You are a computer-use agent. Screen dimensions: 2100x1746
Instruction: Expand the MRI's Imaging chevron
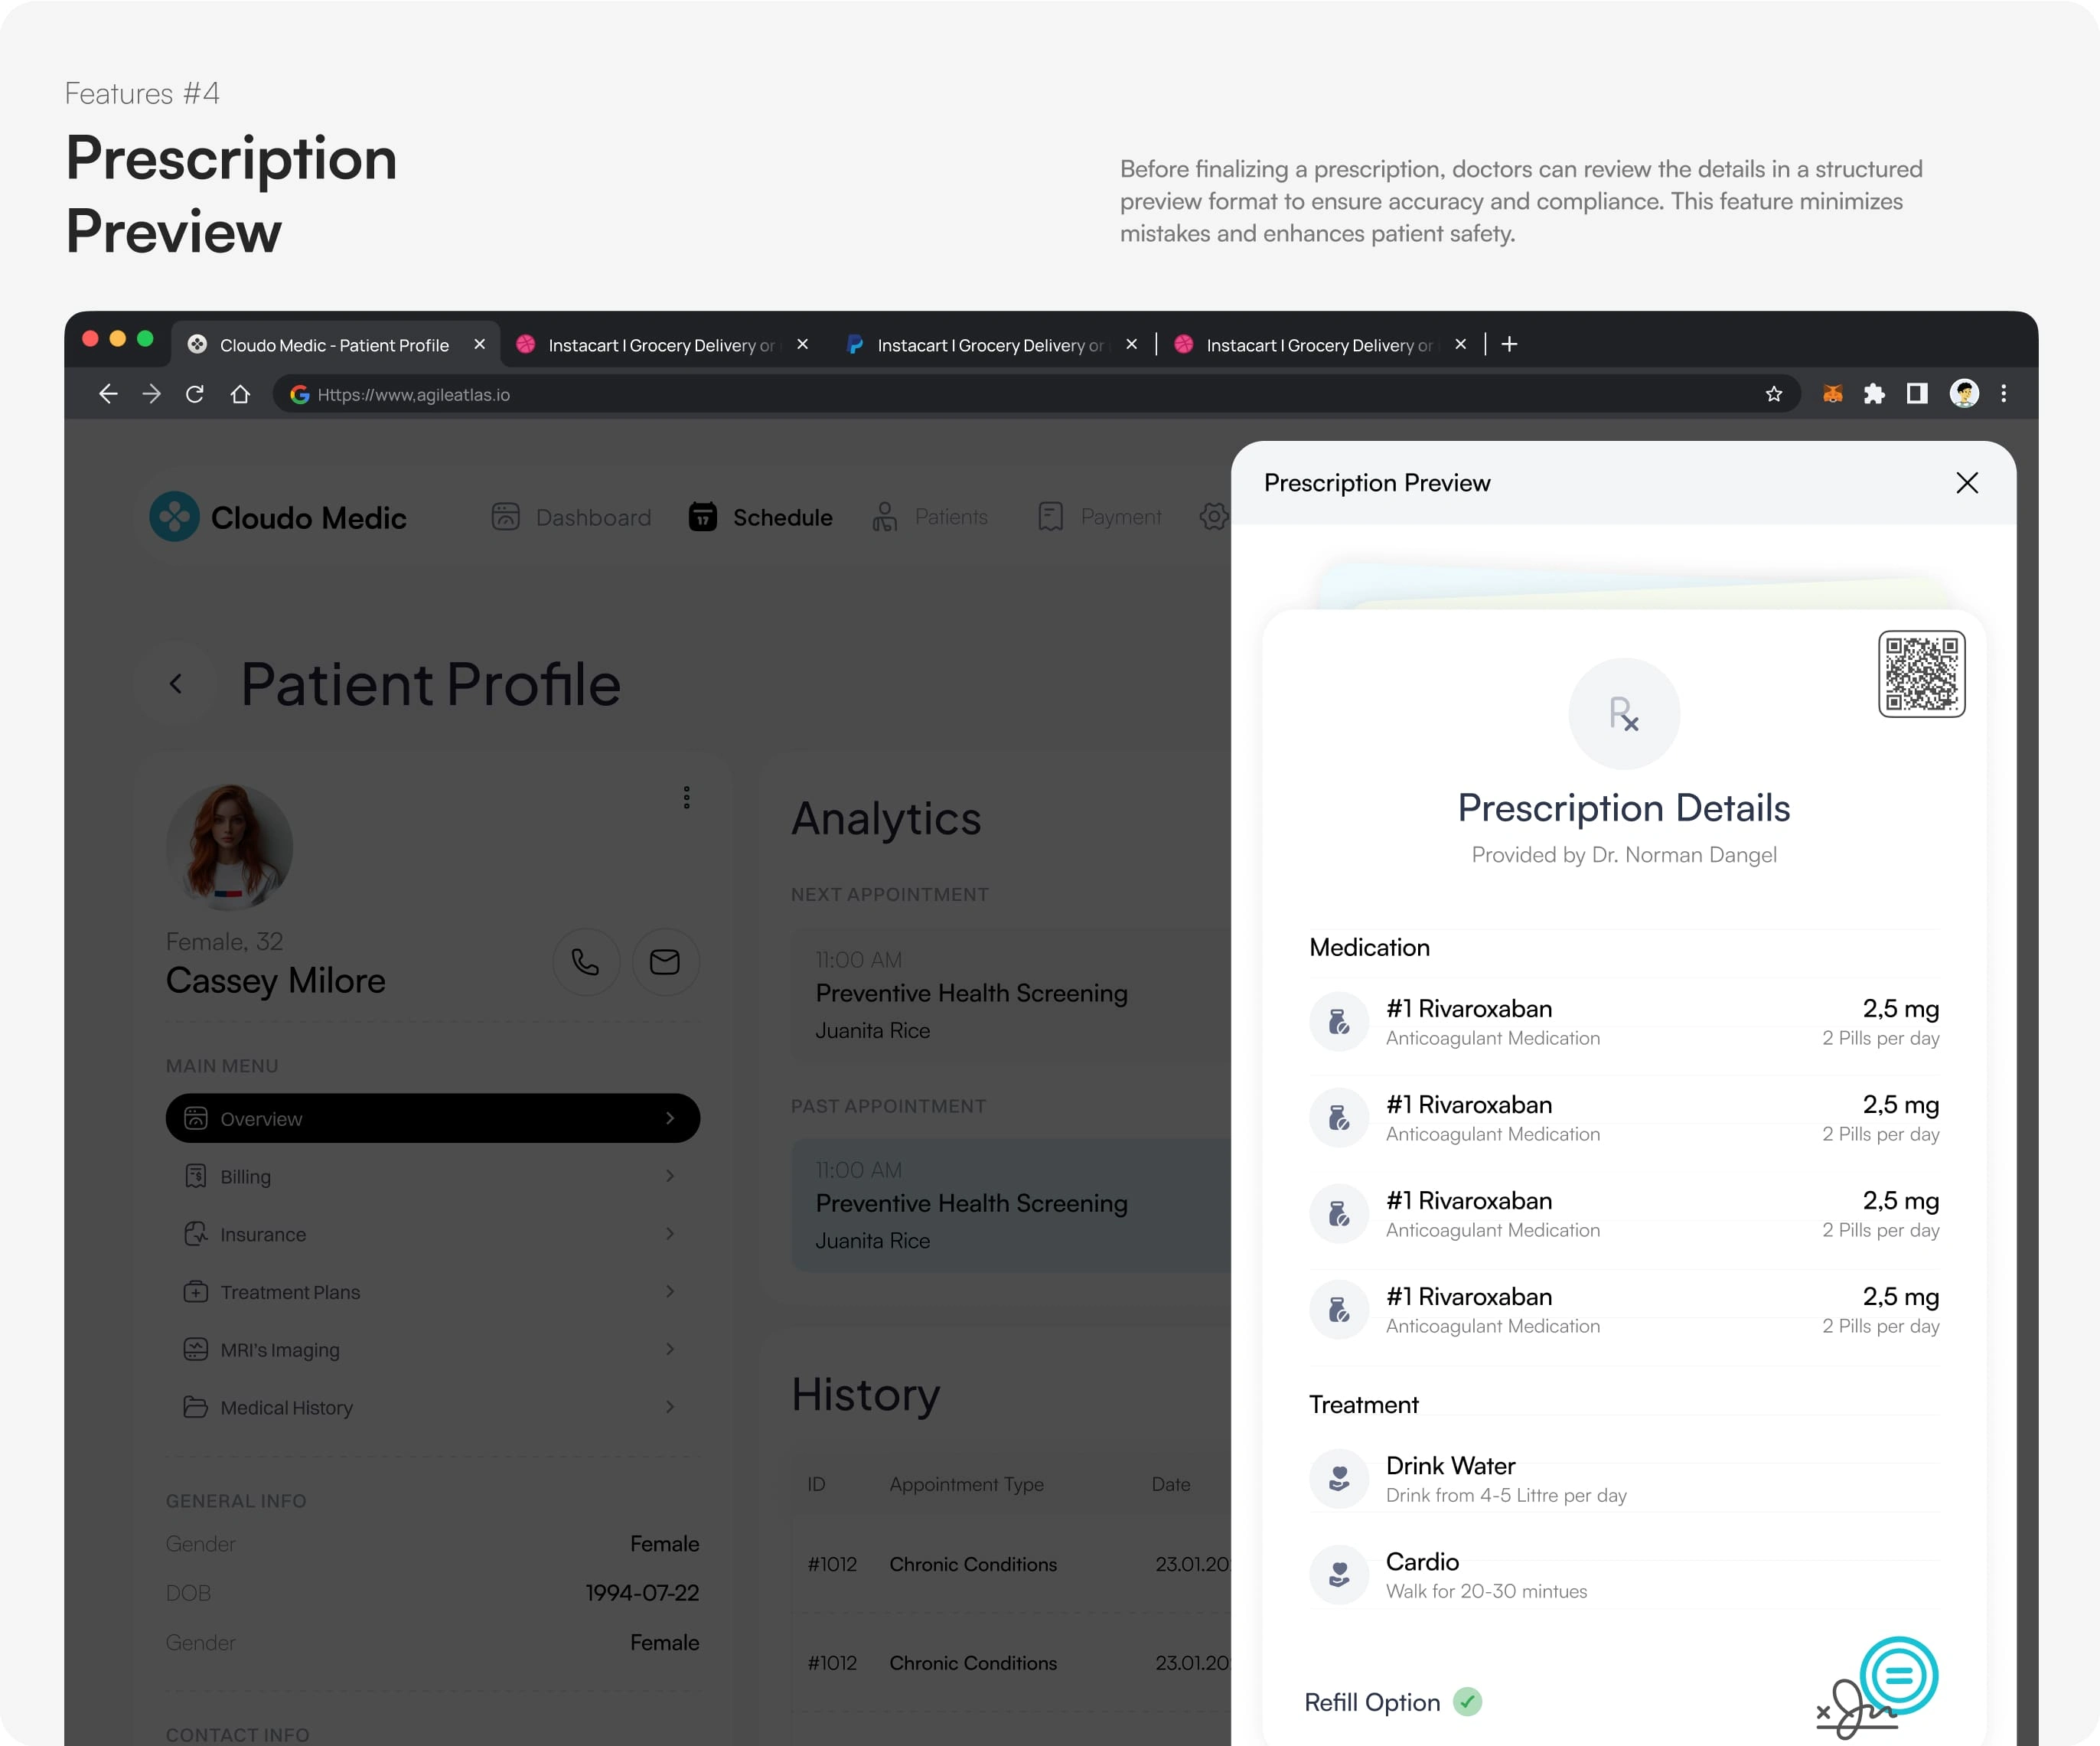[x=670, y=1349]
